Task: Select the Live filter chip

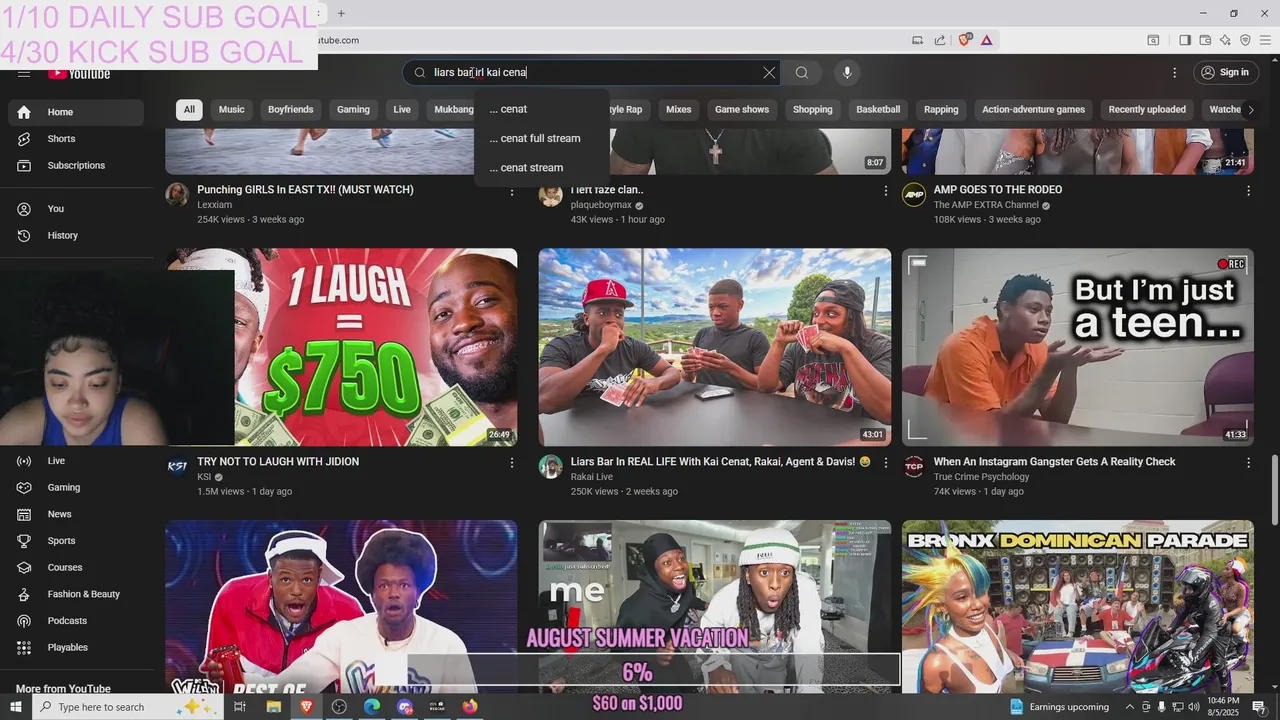Action: (x=402, y=110)
